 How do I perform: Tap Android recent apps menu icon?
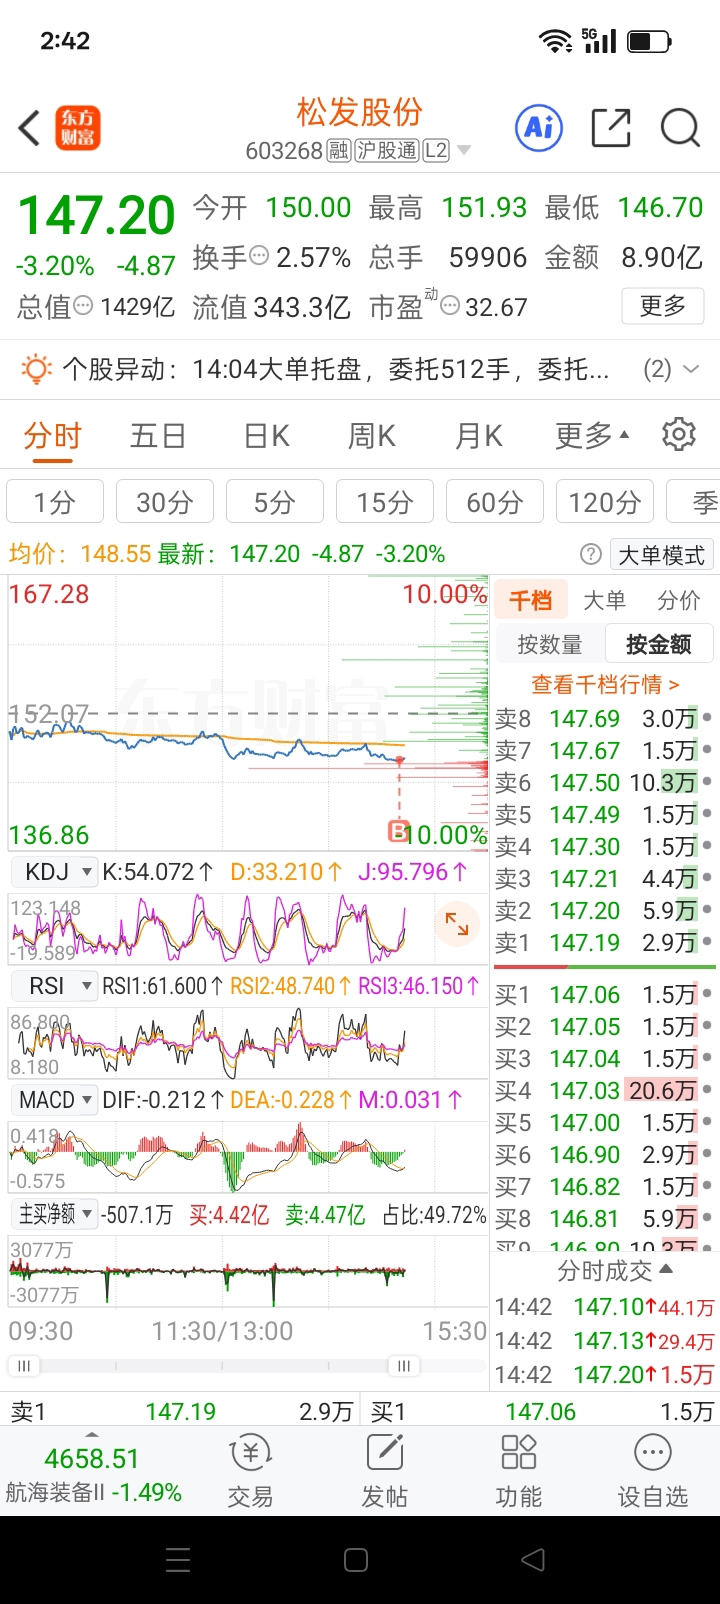[x=178, y=1560]
